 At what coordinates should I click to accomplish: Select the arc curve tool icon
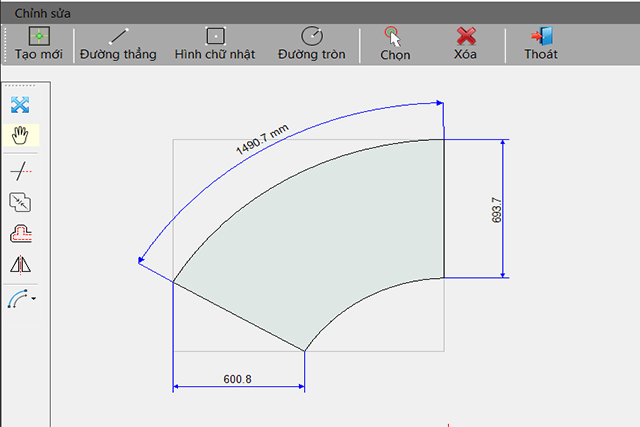[x=18, y=298]
